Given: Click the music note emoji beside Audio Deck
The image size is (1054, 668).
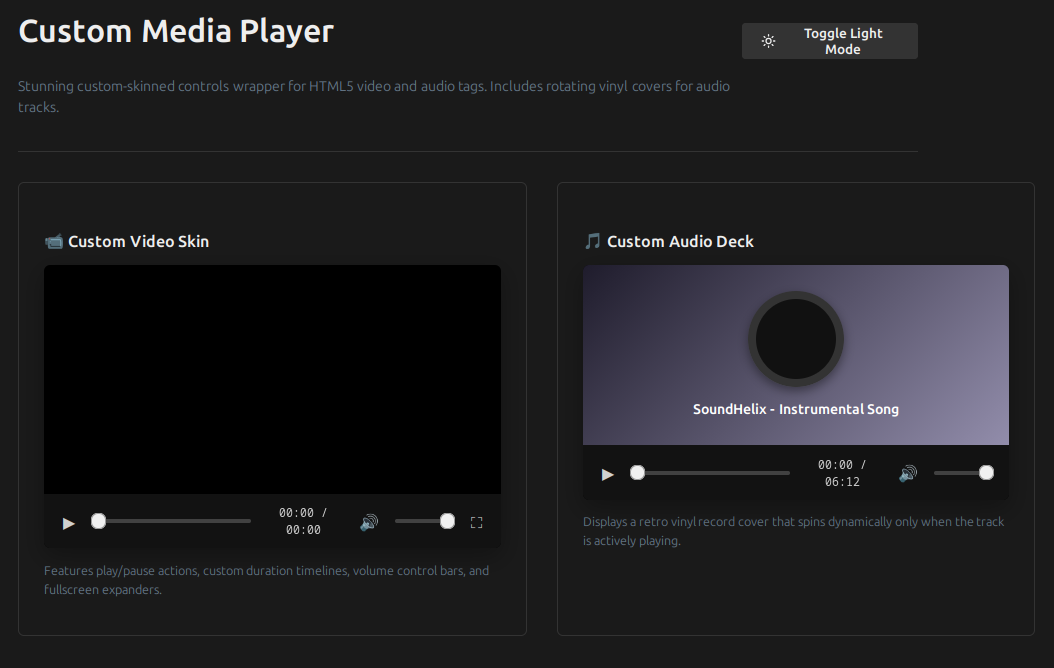Looking at the screenshot, I should [592, 241].
